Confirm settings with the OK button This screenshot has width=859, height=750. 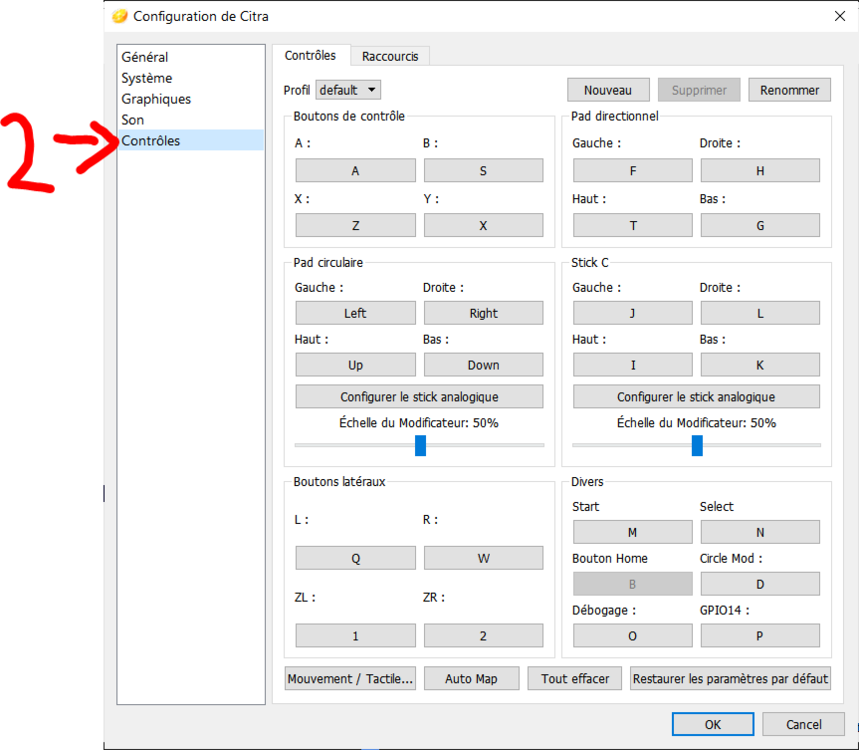click(x=712, y=724)
